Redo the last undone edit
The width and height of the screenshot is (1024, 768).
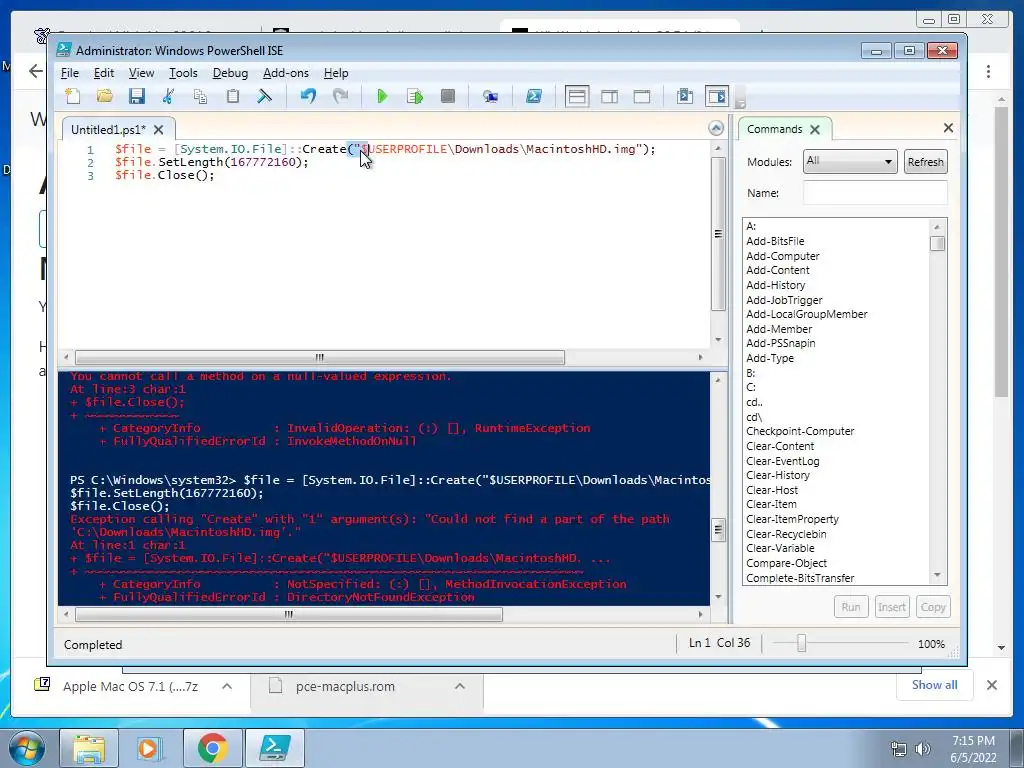tap(340, 97)
